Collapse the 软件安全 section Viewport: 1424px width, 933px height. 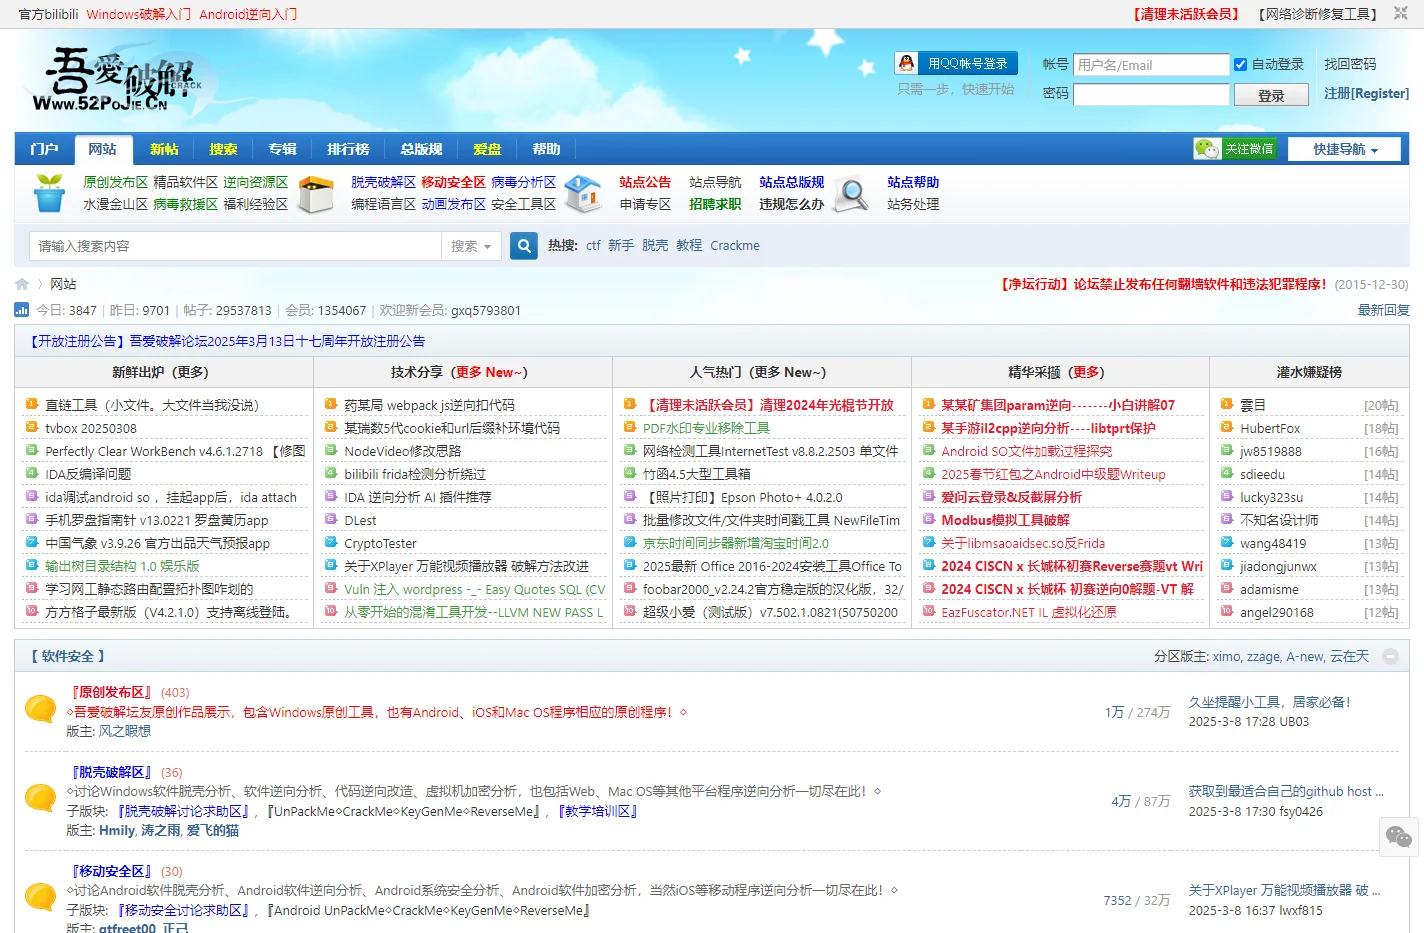(1390, 656)
